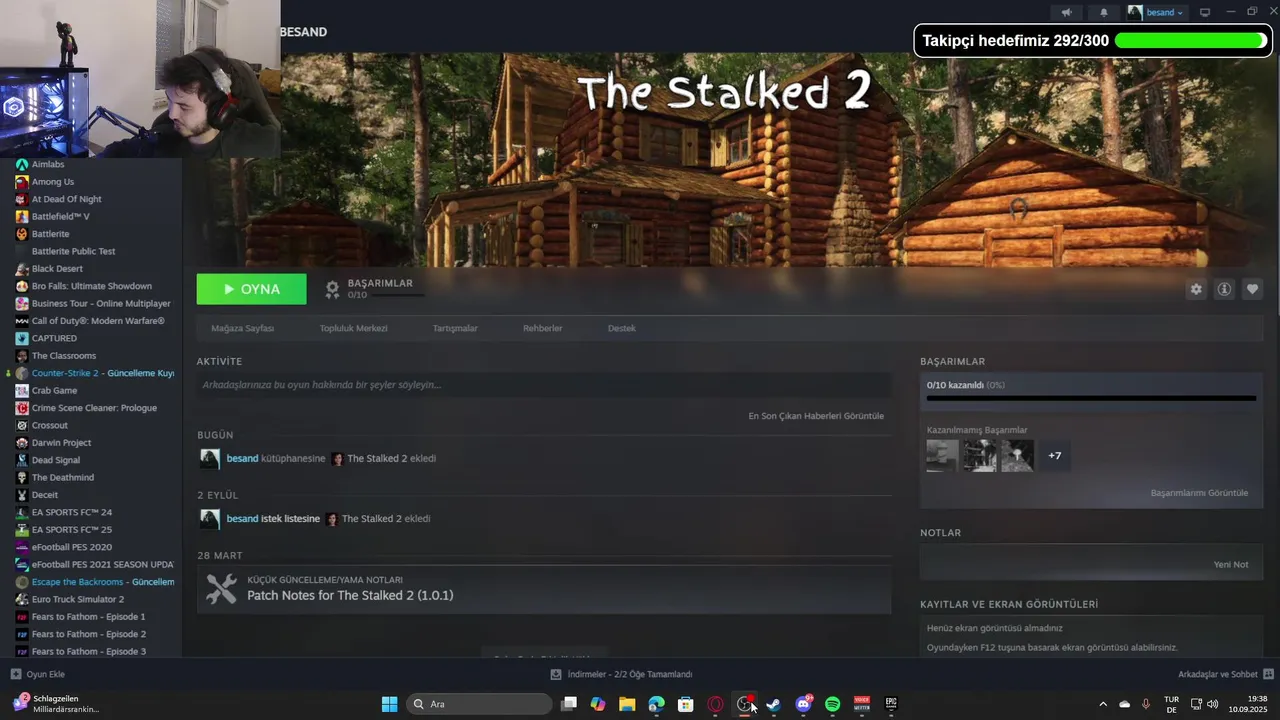Click the Patch Notes wrench icon

(x=221, y=589)
